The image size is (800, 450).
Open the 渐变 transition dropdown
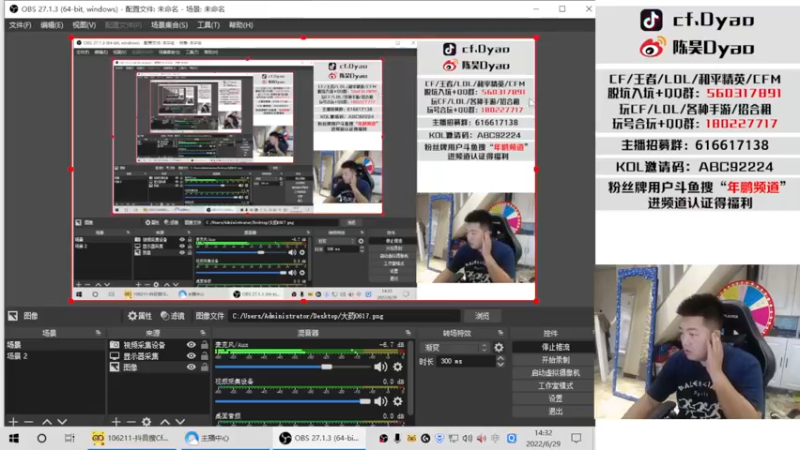point(455,347)
